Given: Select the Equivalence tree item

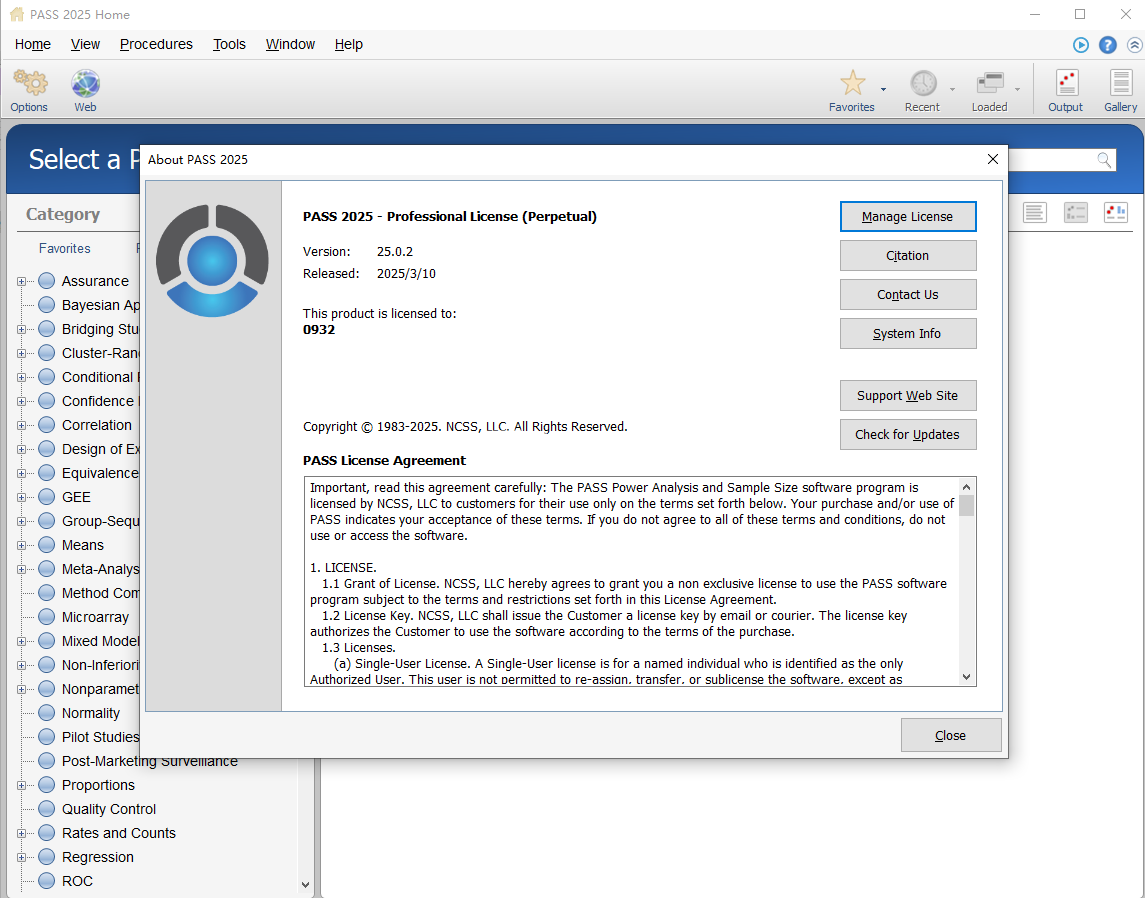Looking at the screenshot, I should 100,473.
